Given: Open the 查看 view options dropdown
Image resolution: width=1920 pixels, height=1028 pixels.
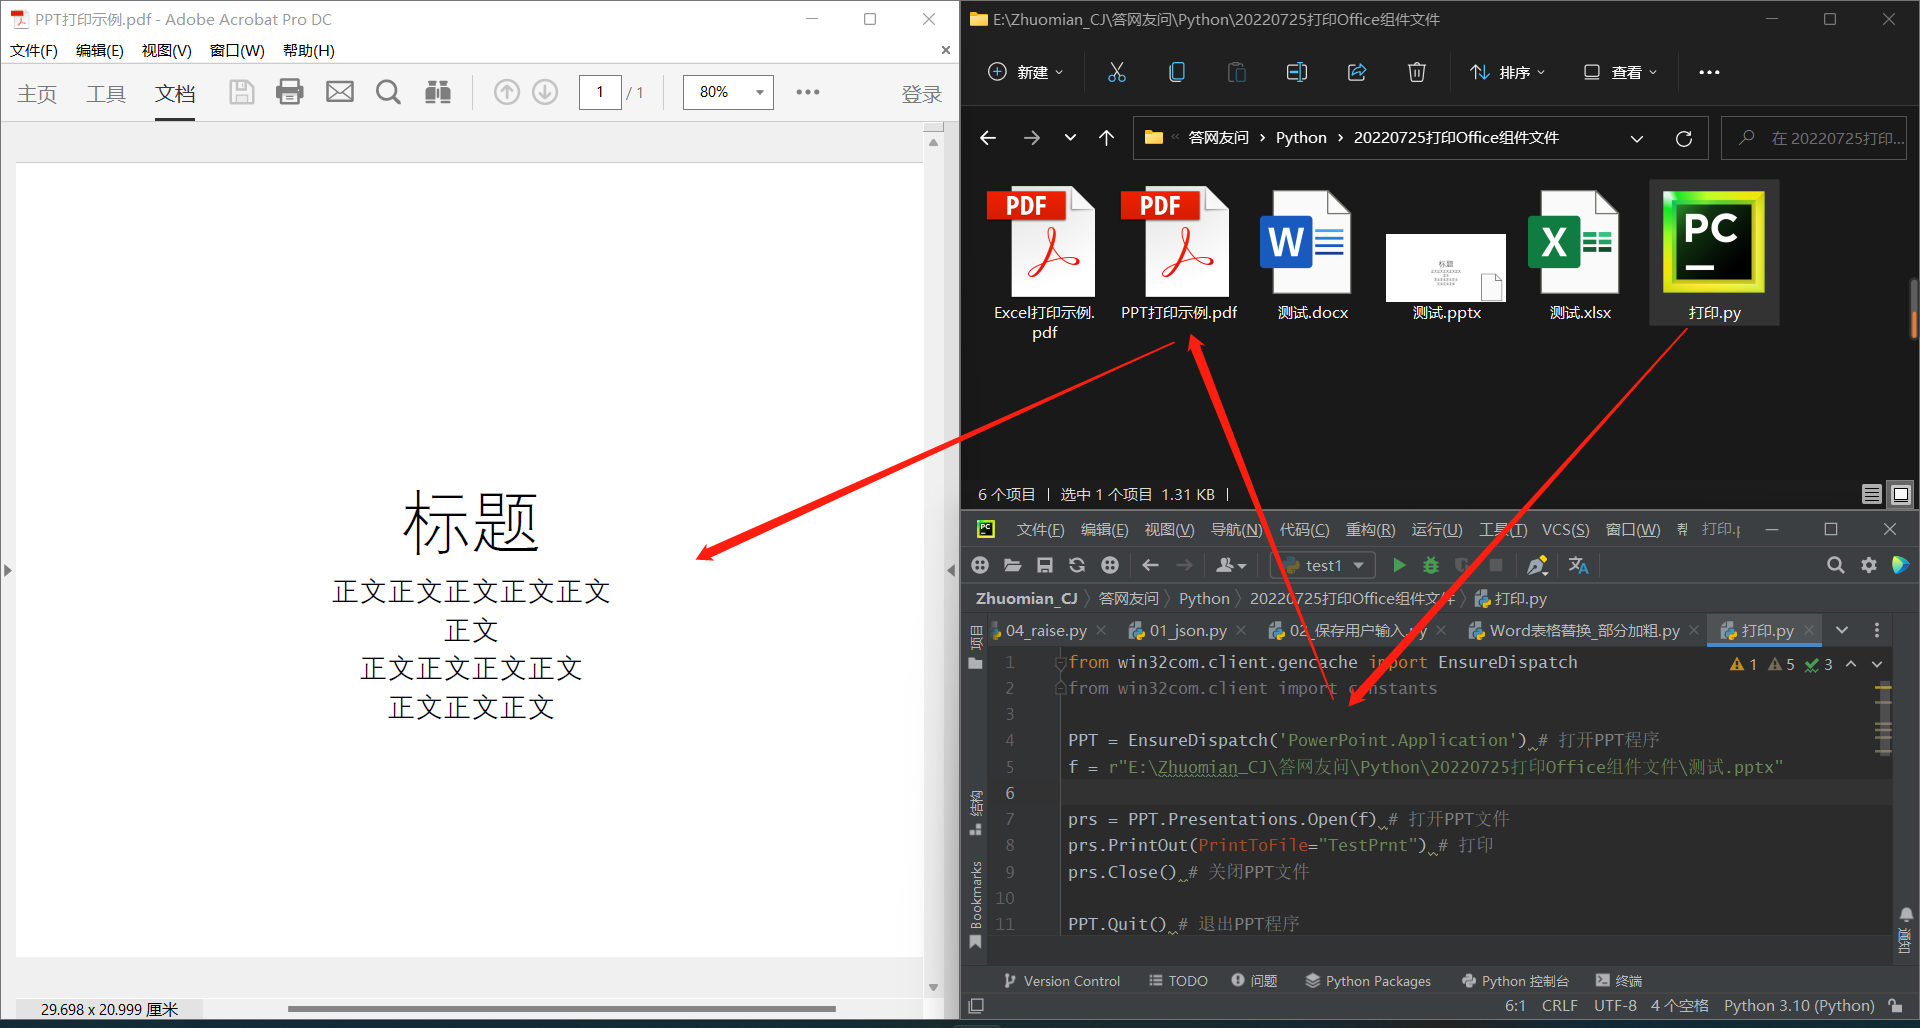Looking at the screenshot, I should (1620, 71).
